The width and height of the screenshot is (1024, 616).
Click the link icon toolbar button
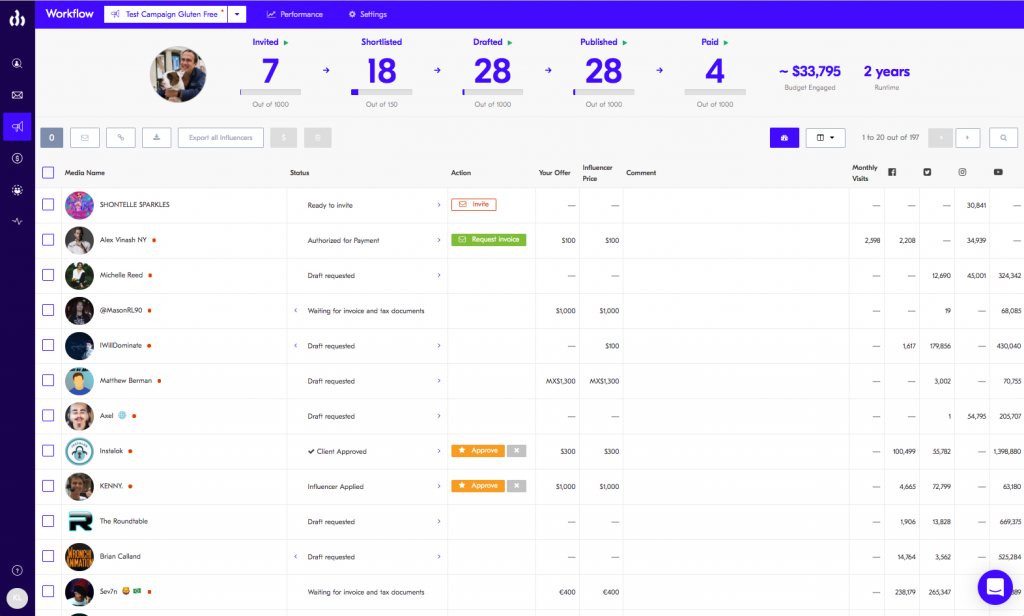click(121, 138)
